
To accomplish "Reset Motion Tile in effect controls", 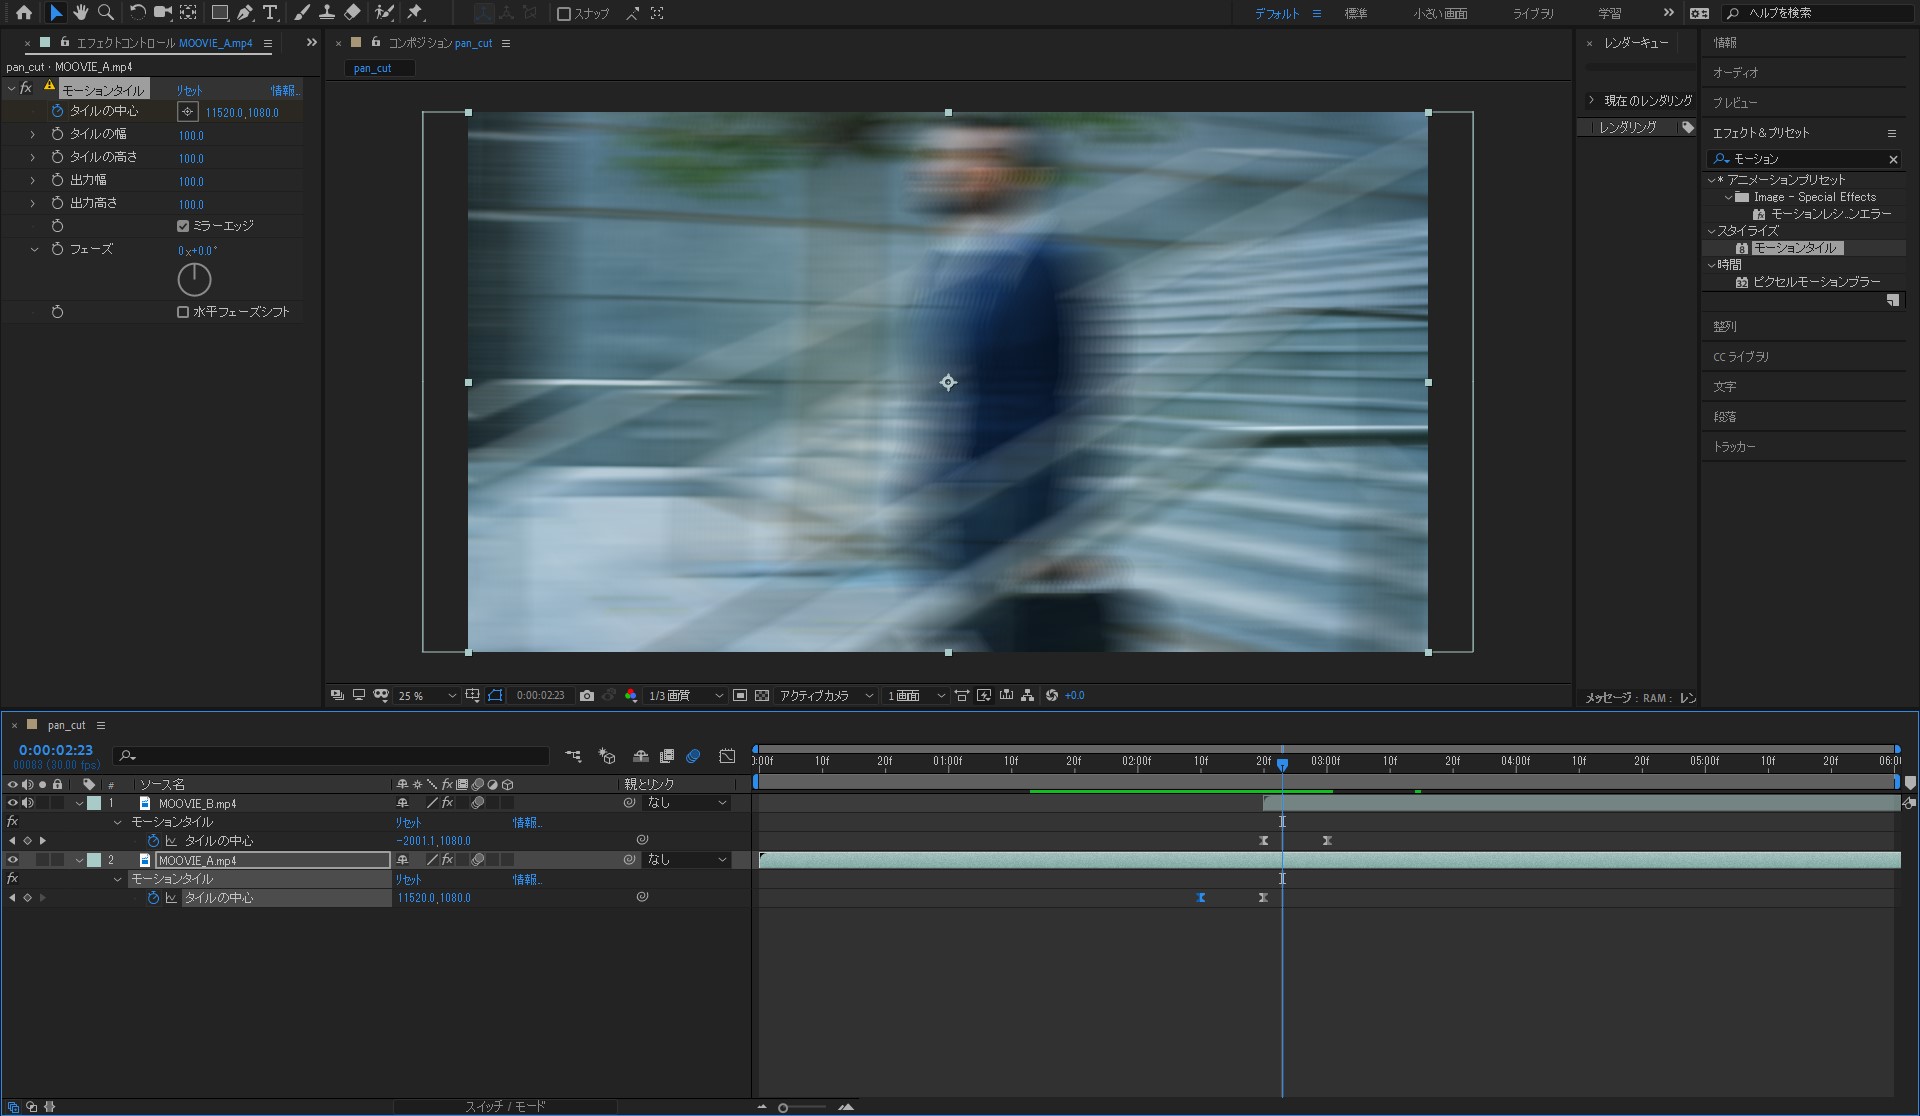I will click(189, 90).
